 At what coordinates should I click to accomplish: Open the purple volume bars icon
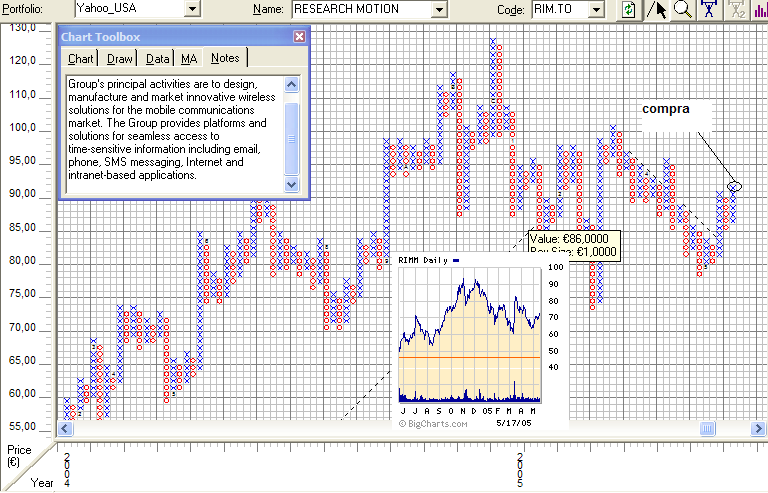tap(761, 9)
